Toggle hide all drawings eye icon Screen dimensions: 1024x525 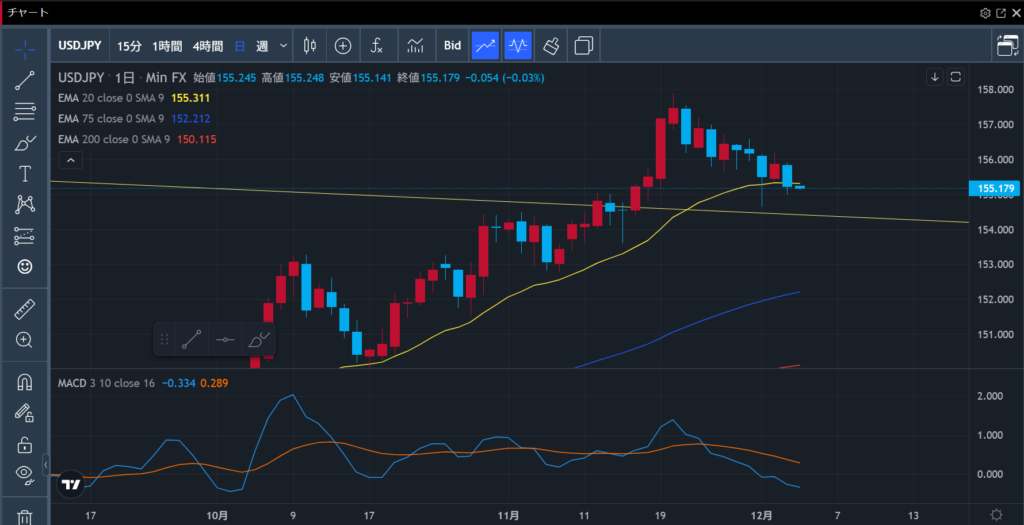point(25,474)
